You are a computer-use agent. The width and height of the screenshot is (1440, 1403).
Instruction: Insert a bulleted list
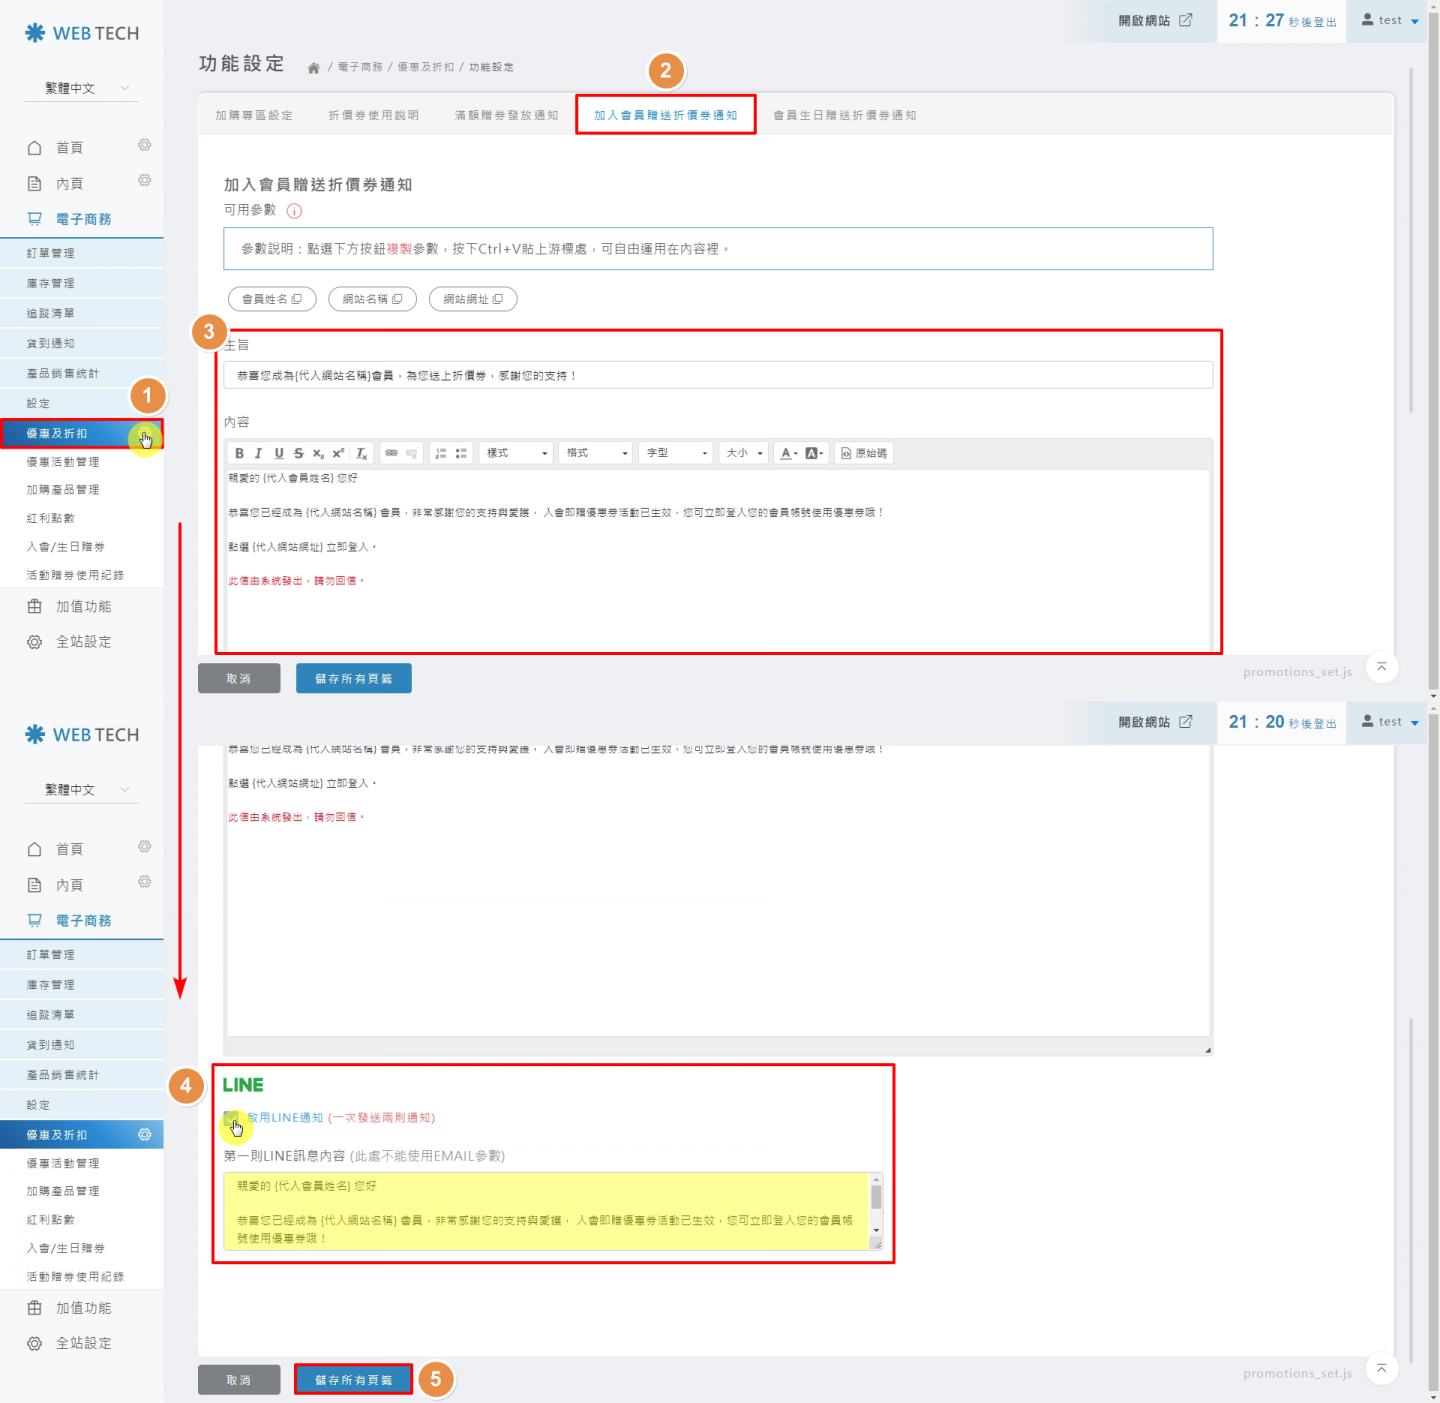(x=461, y=453)
